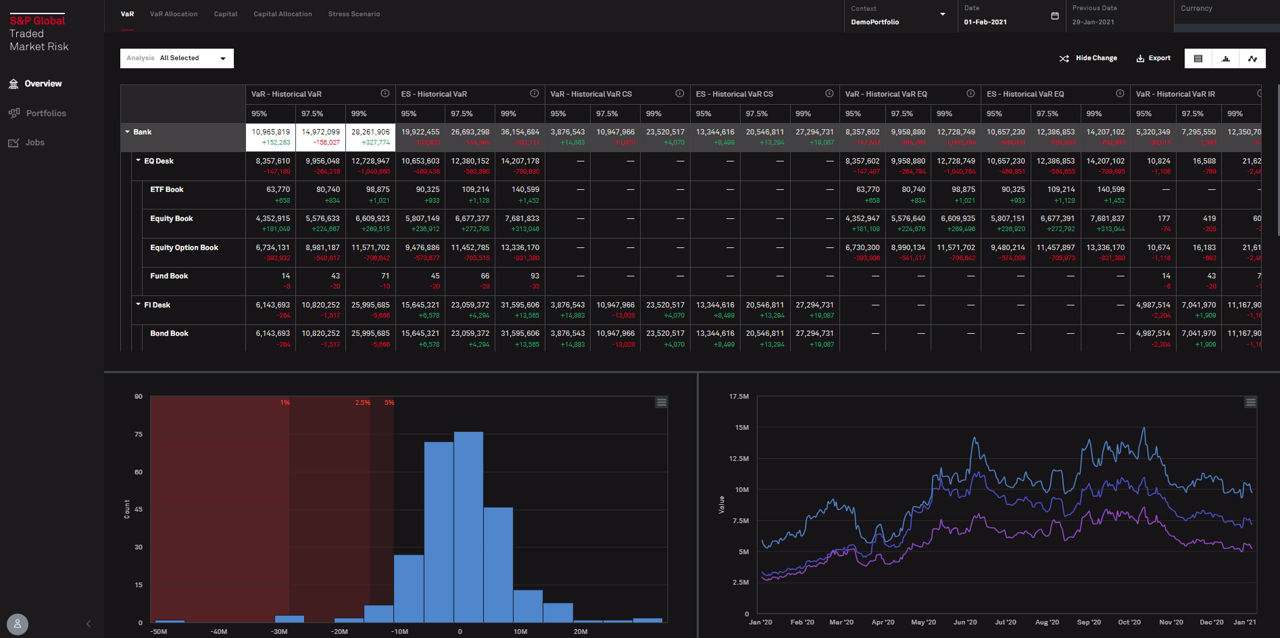This screenshot has height=638, width=1280.
Task: Click the Portfolios folder icon
Action: click(x=14, y=113)
